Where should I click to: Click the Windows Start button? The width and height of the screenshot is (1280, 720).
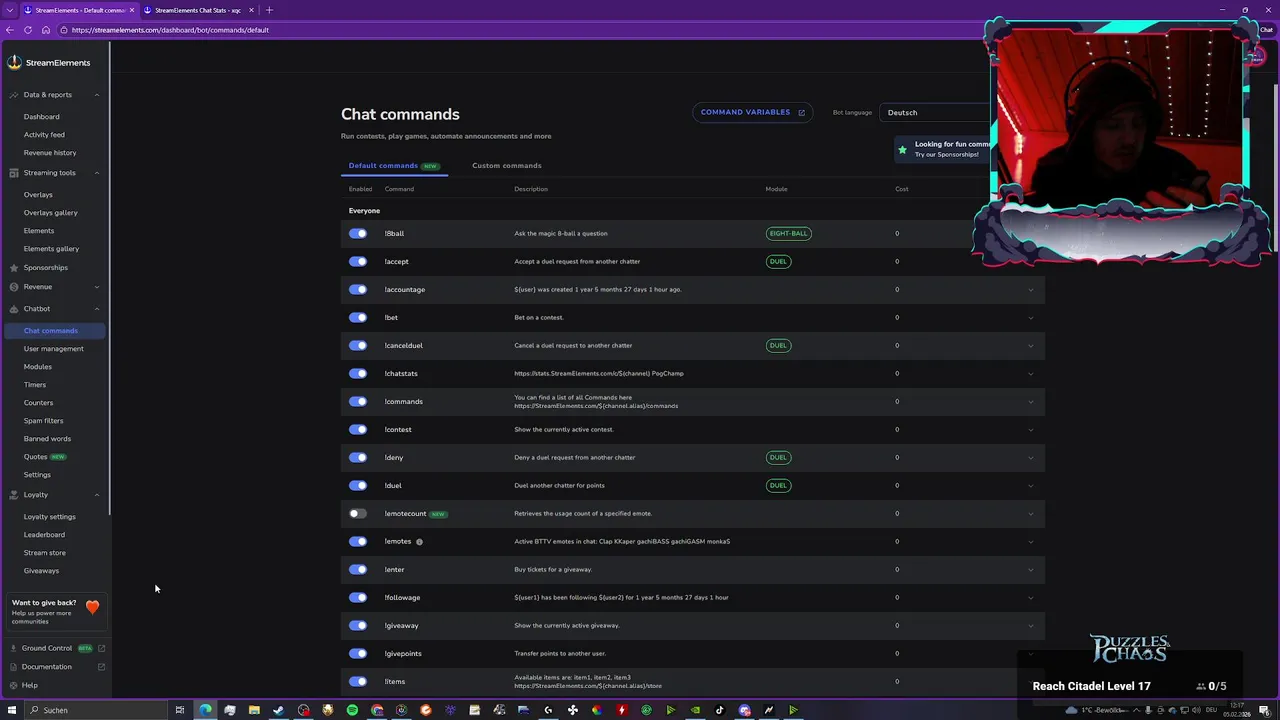[x=10, y=710]
